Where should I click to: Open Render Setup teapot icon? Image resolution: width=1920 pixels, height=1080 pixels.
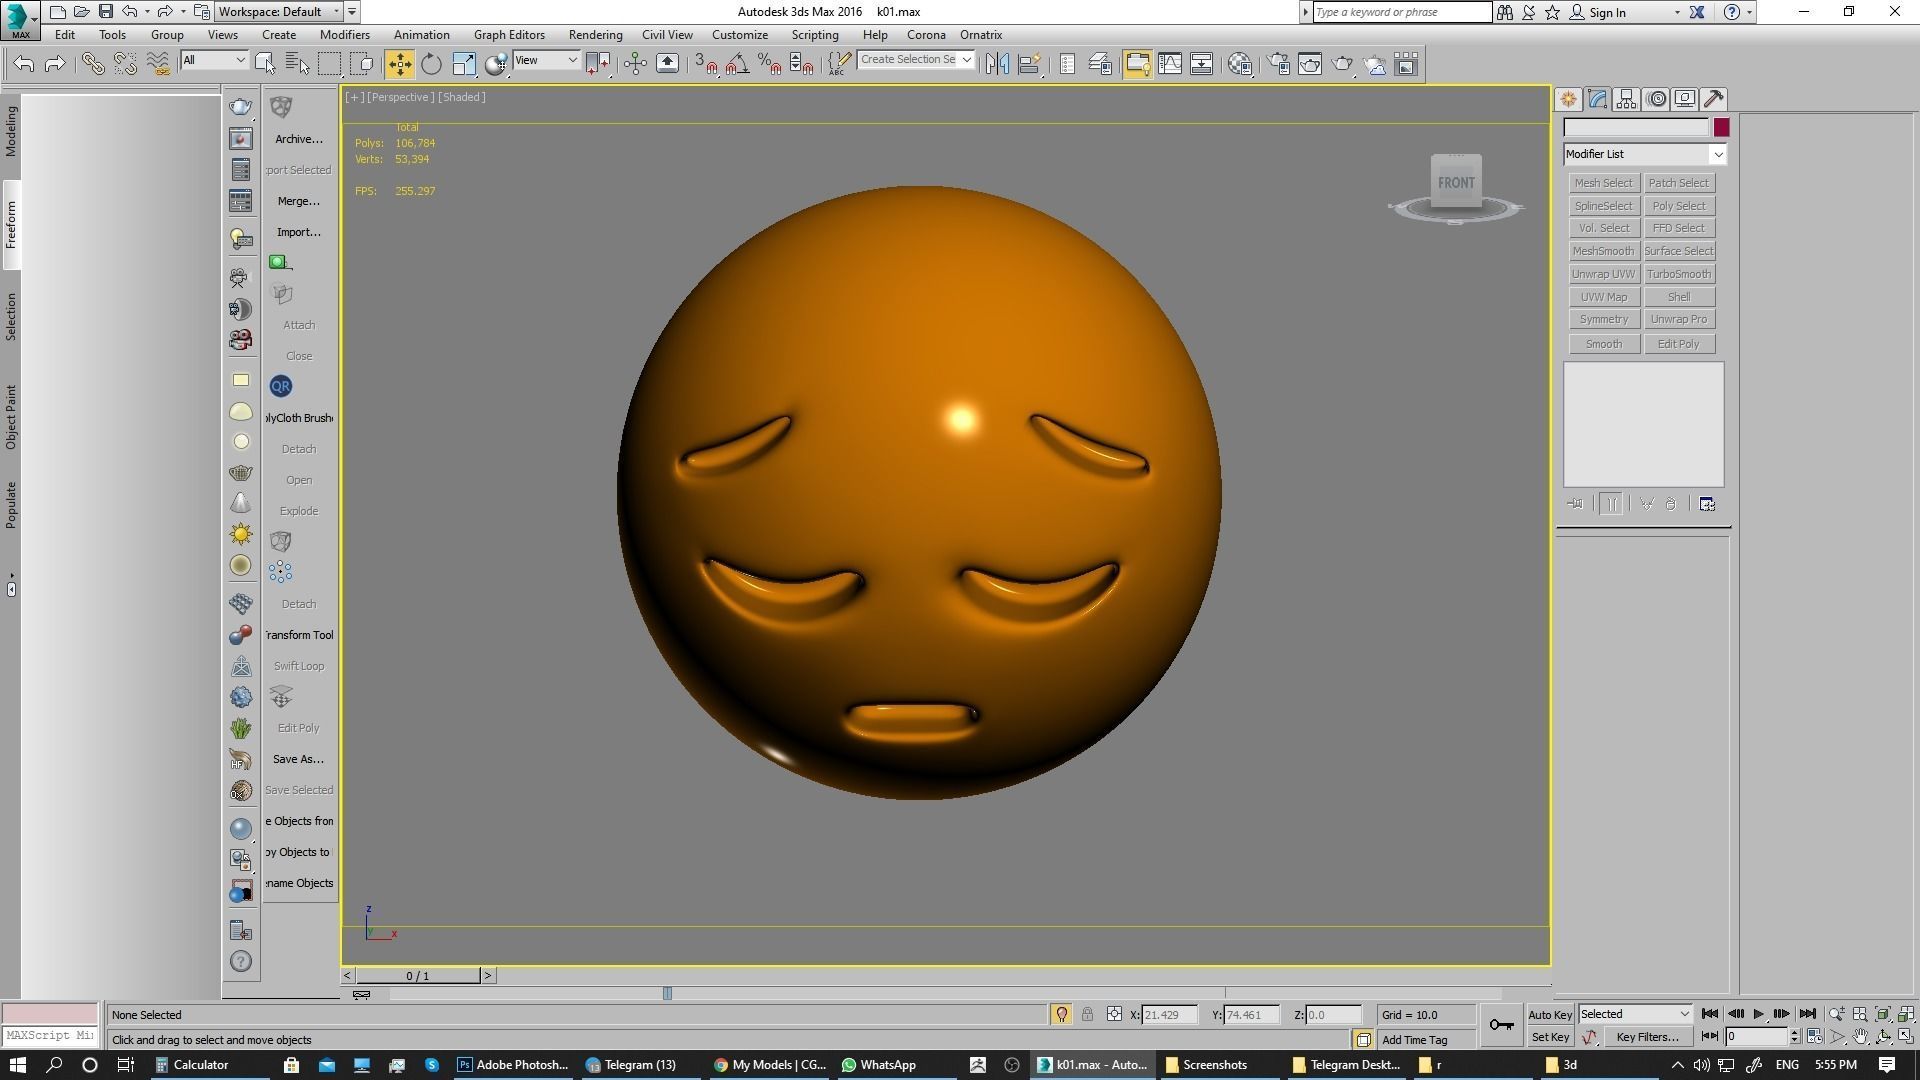(x=1278, y=64)
